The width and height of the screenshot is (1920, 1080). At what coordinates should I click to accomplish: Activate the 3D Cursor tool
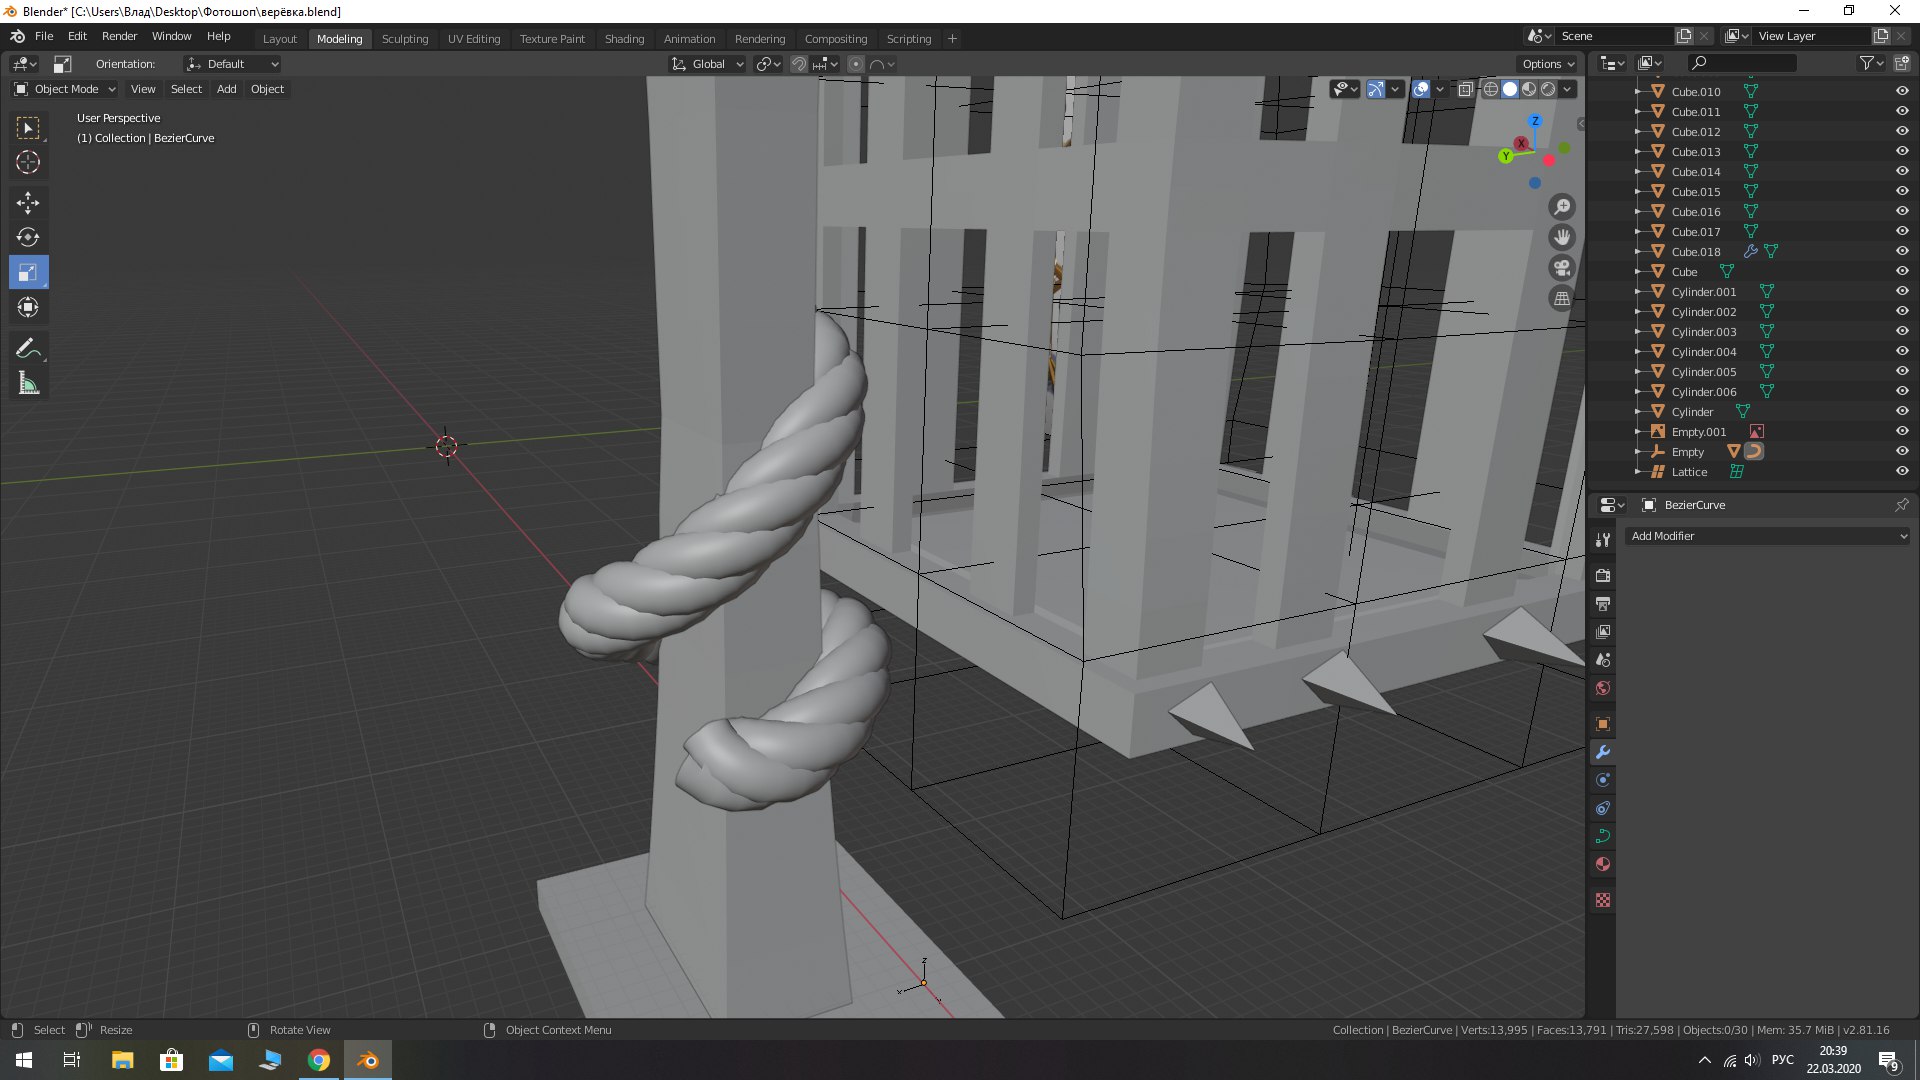[28, 162]
